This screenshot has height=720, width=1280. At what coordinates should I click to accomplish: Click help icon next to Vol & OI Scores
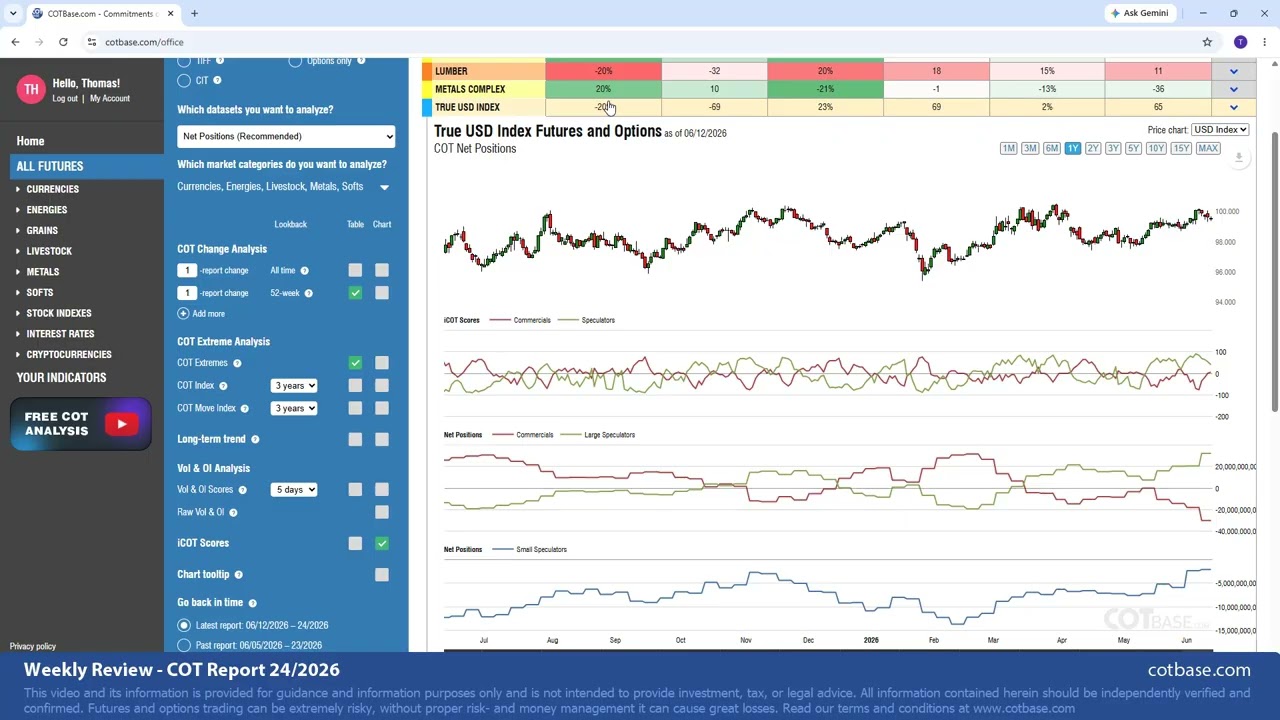[x=242, y=490]
